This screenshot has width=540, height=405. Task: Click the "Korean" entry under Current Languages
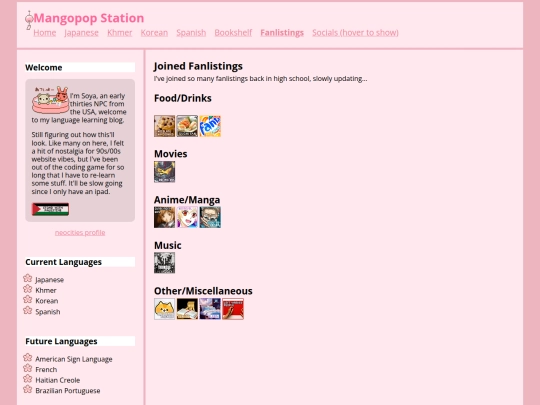47,301
